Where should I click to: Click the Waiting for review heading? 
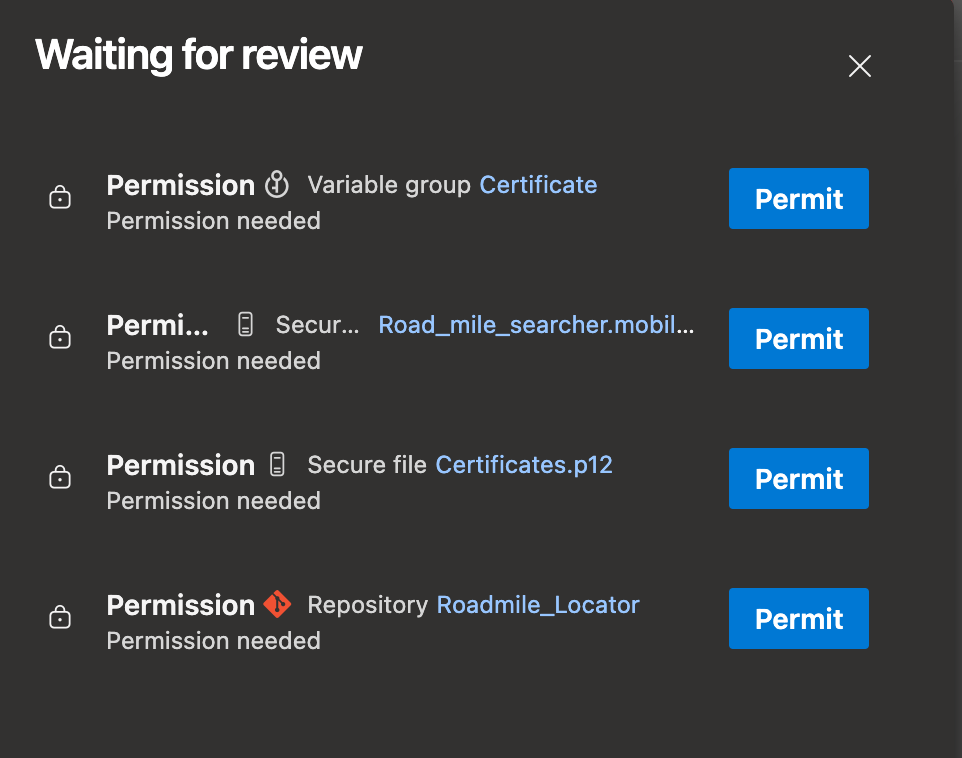pyautogui.click(x=199, y=55)
